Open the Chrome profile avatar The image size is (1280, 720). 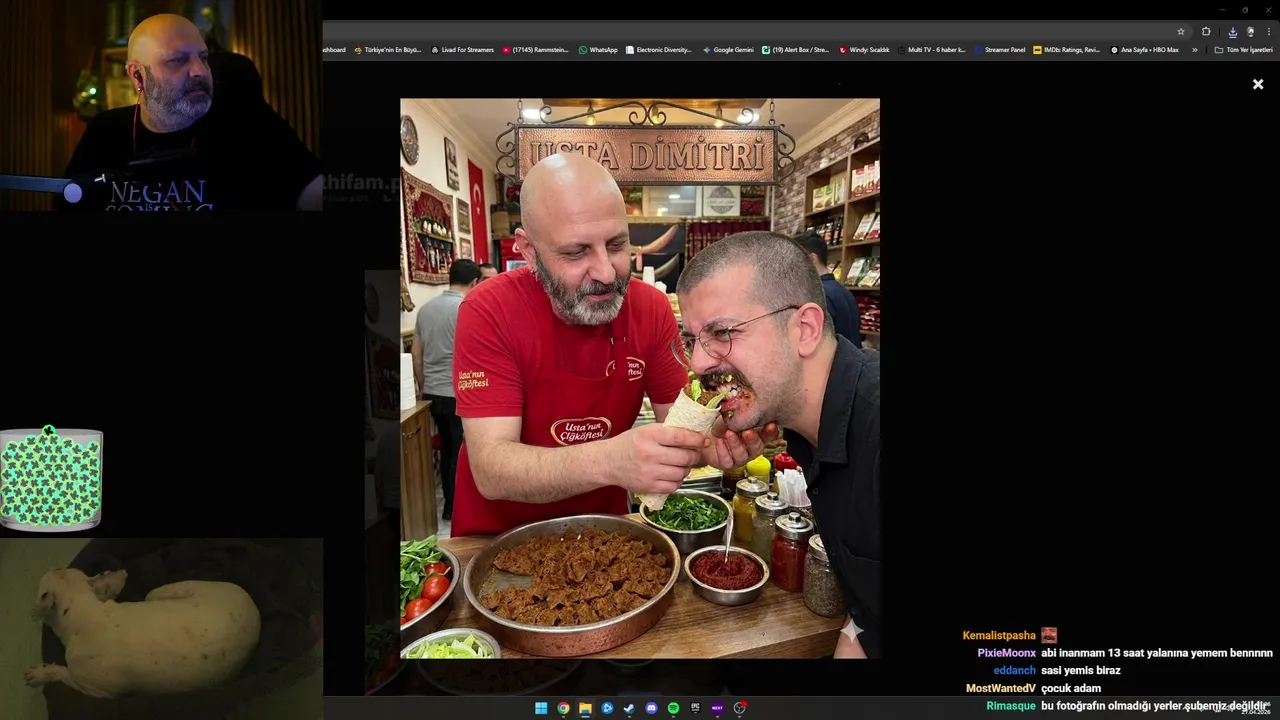[1250, 32]
